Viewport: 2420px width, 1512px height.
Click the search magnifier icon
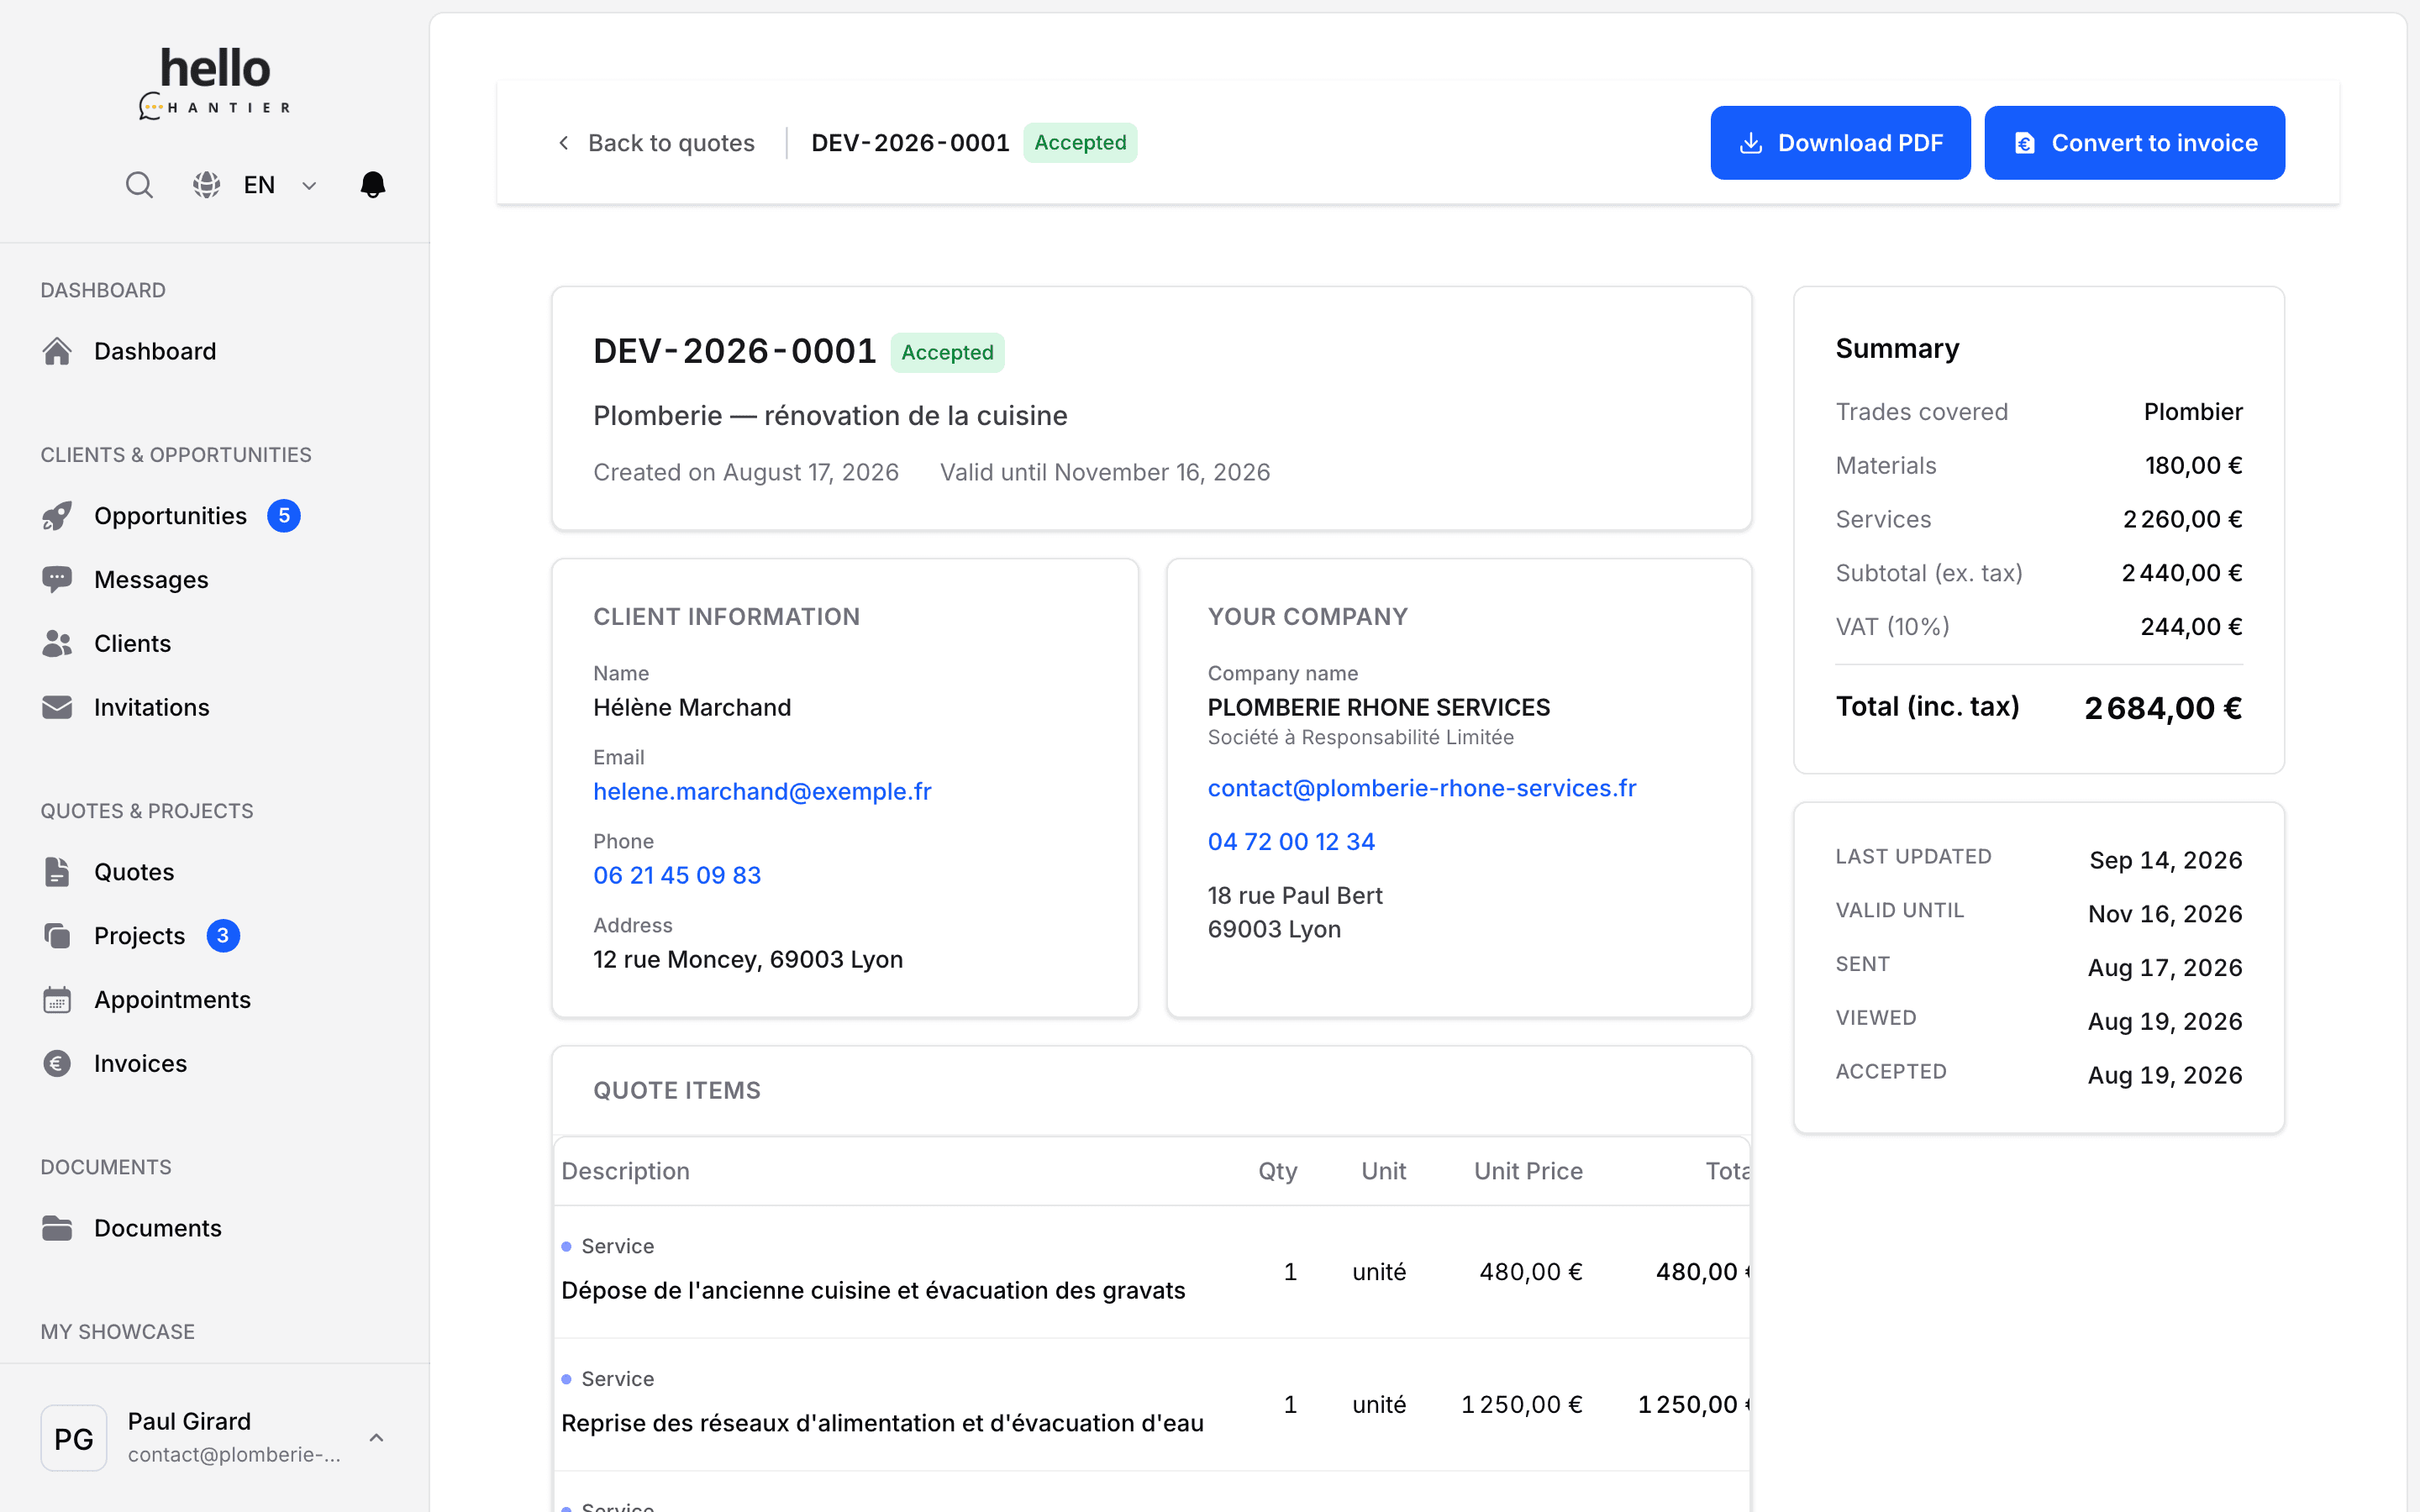coord(139,185)
